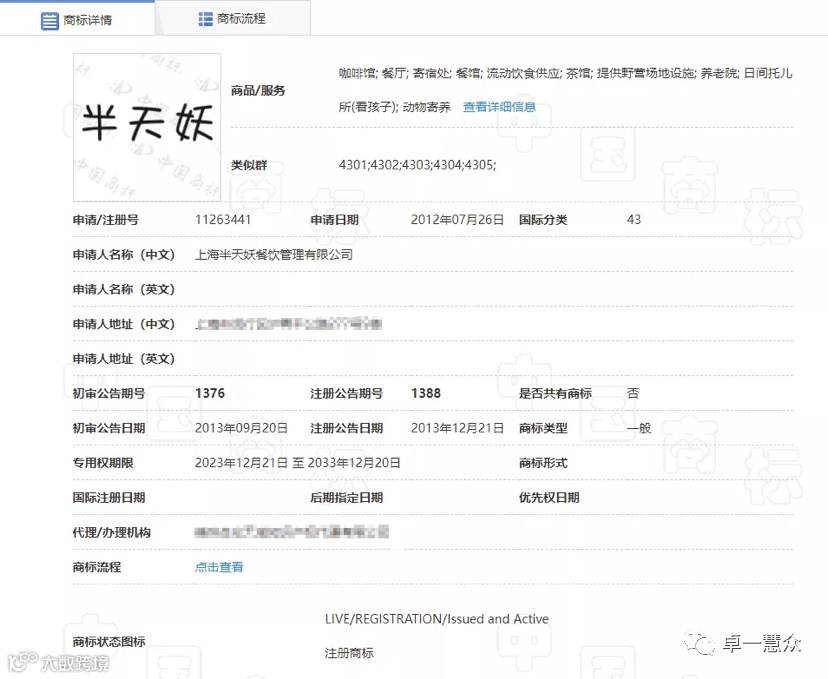Select the blurred agency name value
828x679 pixels.
click(x=291, y=532)
